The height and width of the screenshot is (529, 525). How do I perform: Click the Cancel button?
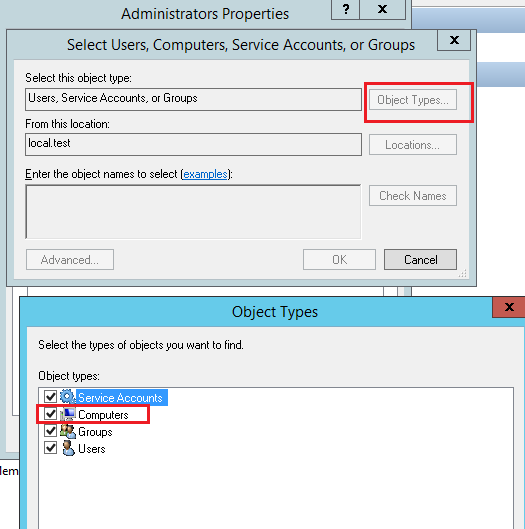[x=420, y=260]
